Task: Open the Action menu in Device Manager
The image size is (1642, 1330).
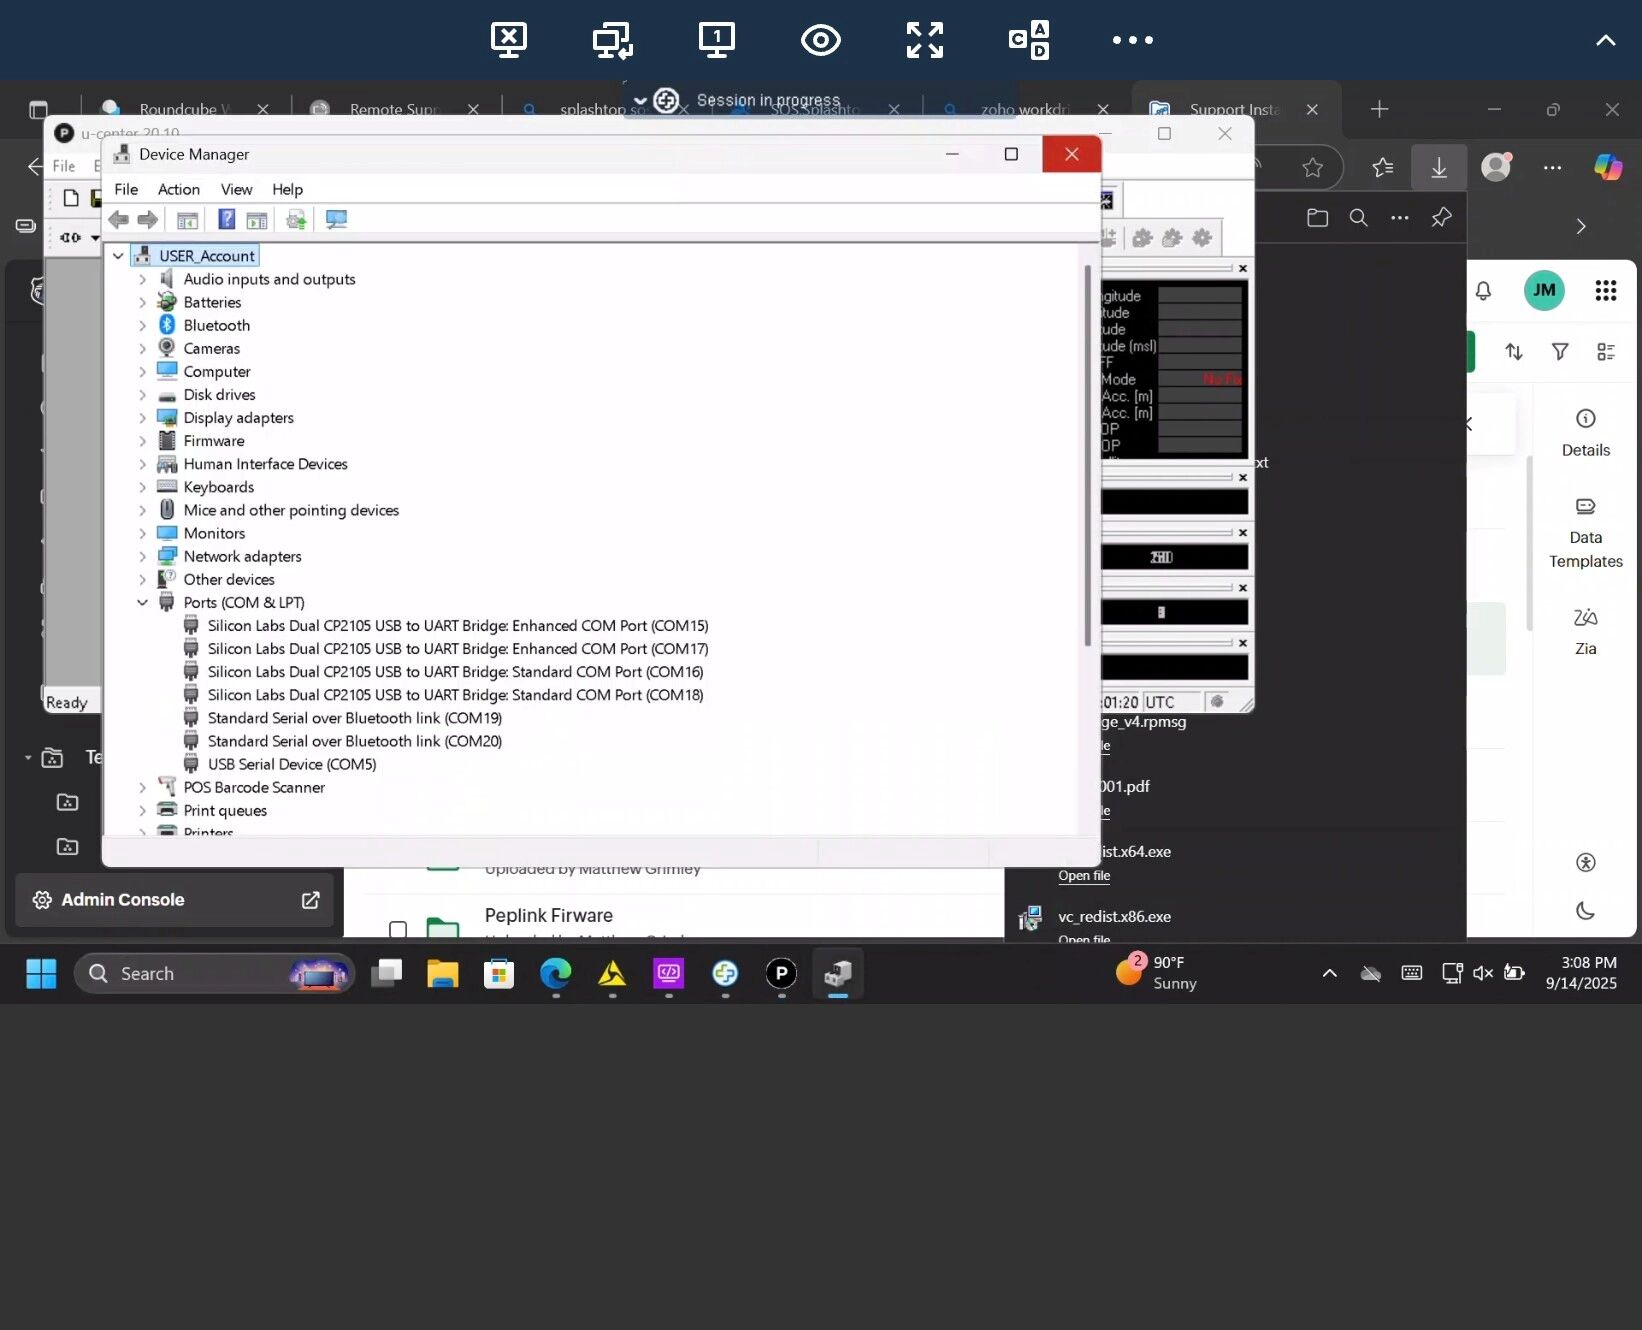Action: [179, 190]
